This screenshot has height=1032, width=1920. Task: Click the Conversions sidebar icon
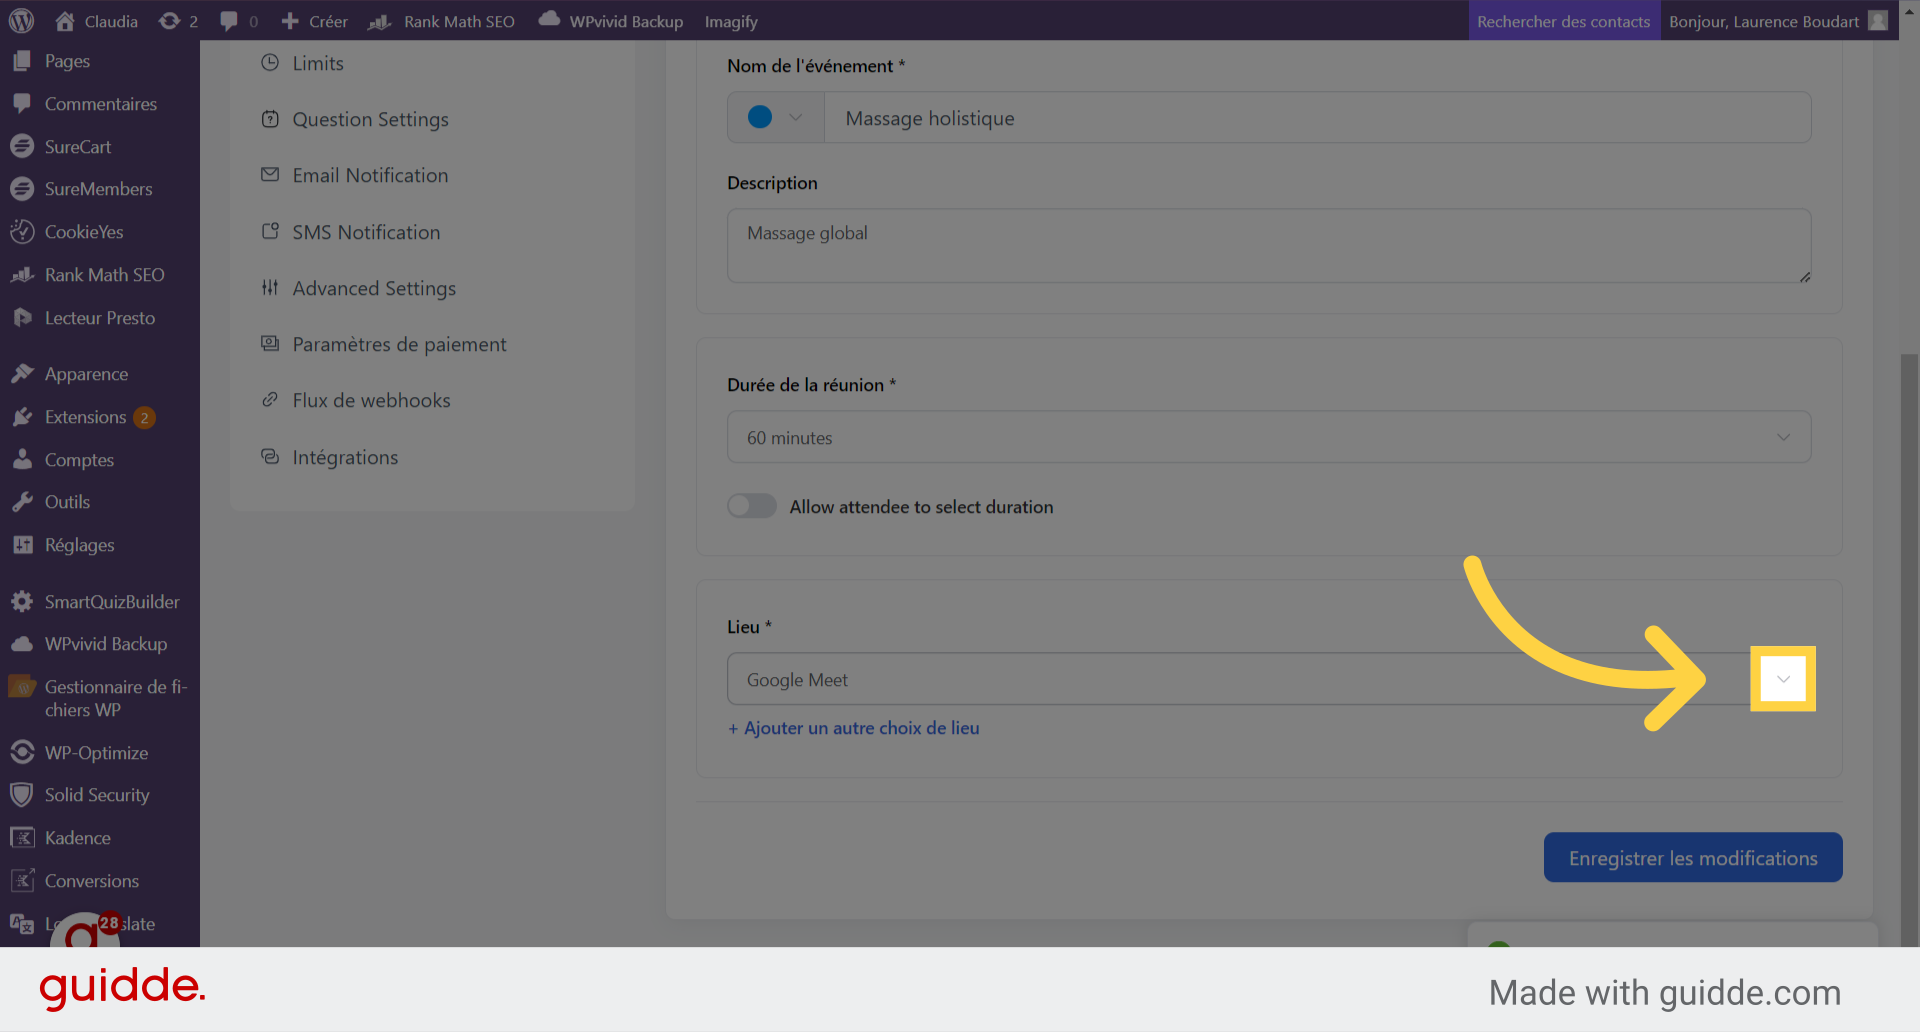[x=22, y=881]
